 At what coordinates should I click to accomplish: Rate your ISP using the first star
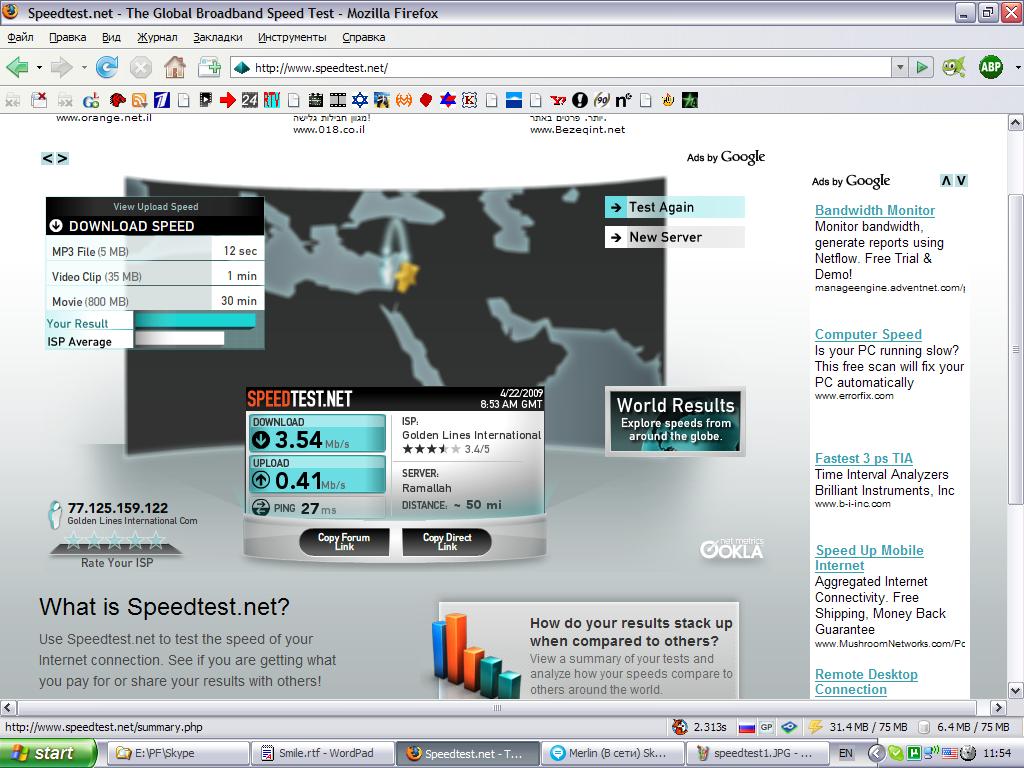pyautogui.click(x=73, y=540)
